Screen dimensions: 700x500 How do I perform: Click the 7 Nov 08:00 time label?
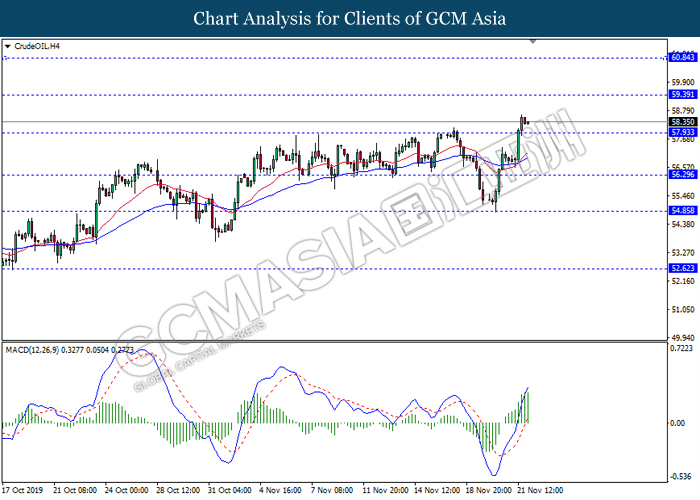pos(333,491)
